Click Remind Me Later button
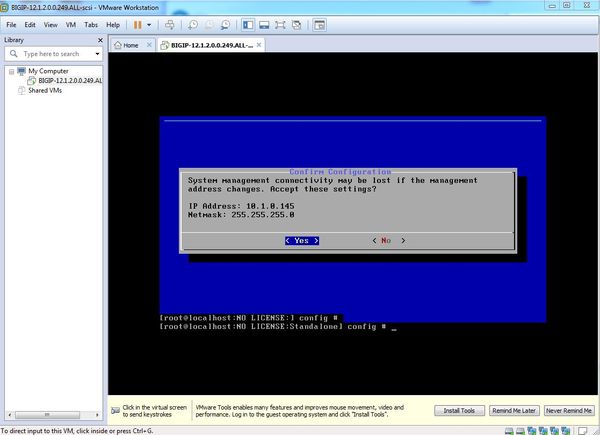600x435 pixels. (x=514, y=411)
